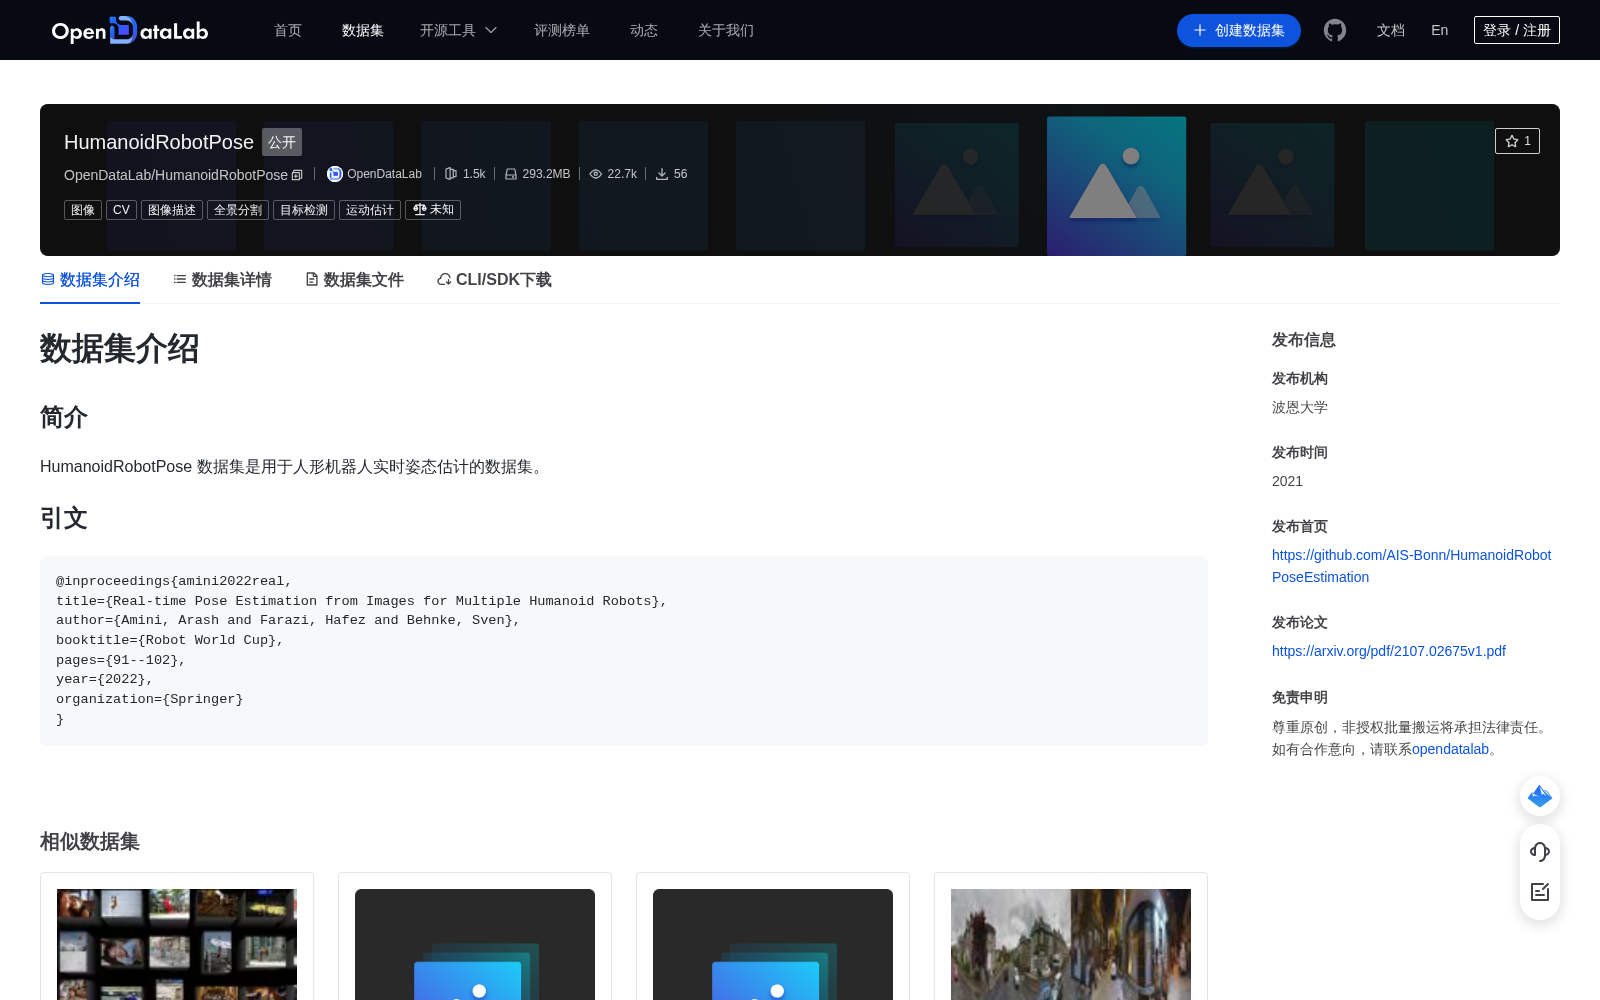Click the 图像 tag
The width and height of the screenshot is (1600, 1000).
point(83,210)
